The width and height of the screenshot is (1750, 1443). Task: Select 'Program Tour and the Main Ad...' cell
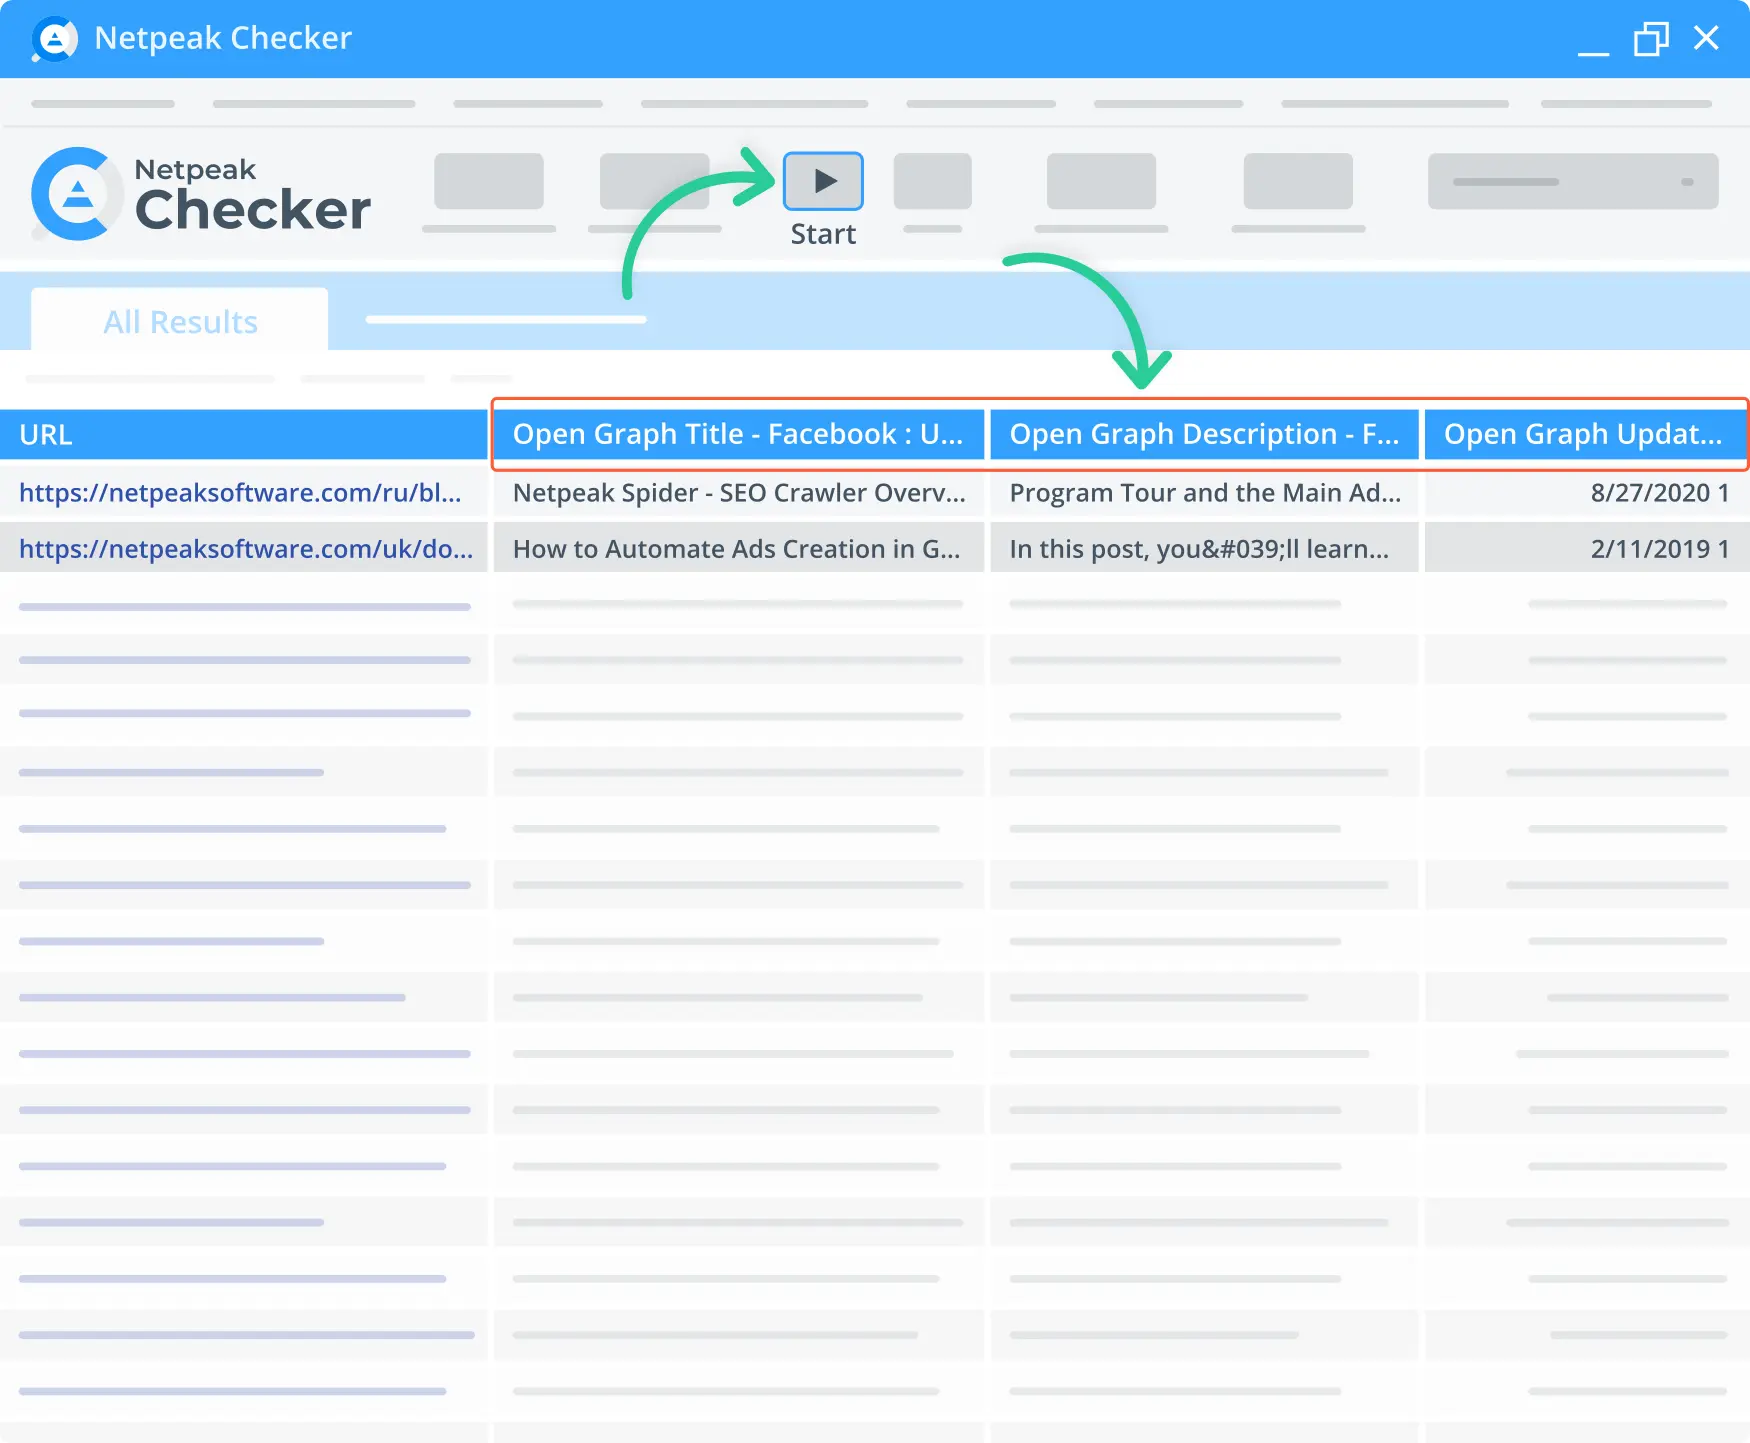click(1204, 492)
